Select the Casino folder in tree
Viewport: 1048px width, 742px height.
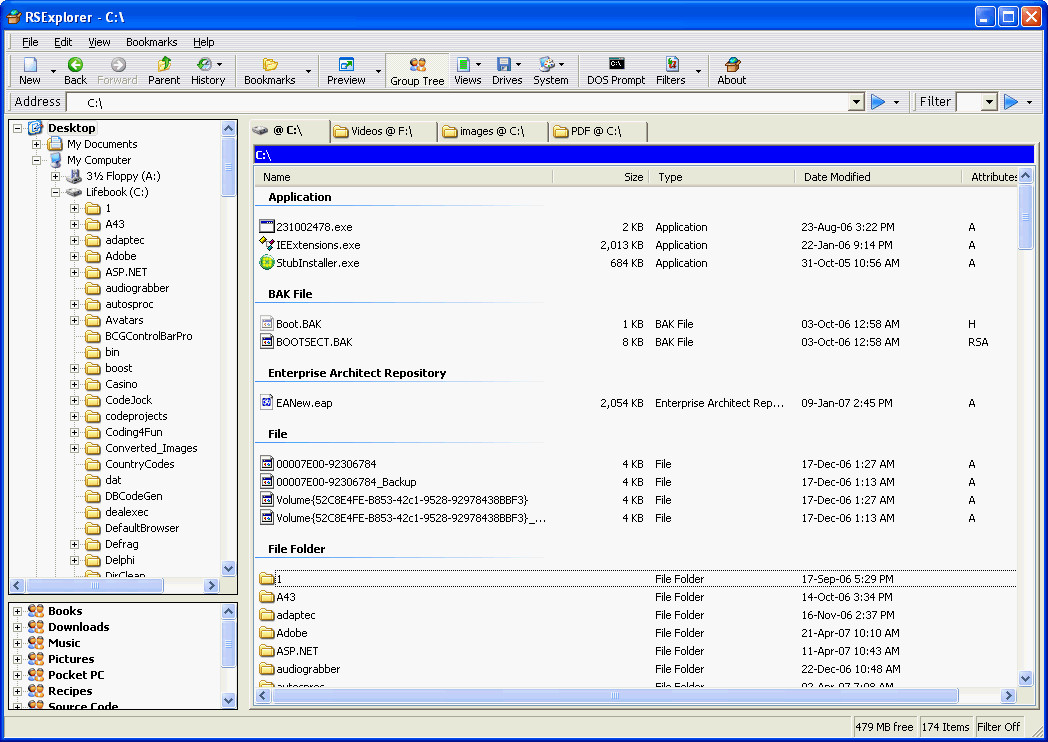click(x=121, y=384)
